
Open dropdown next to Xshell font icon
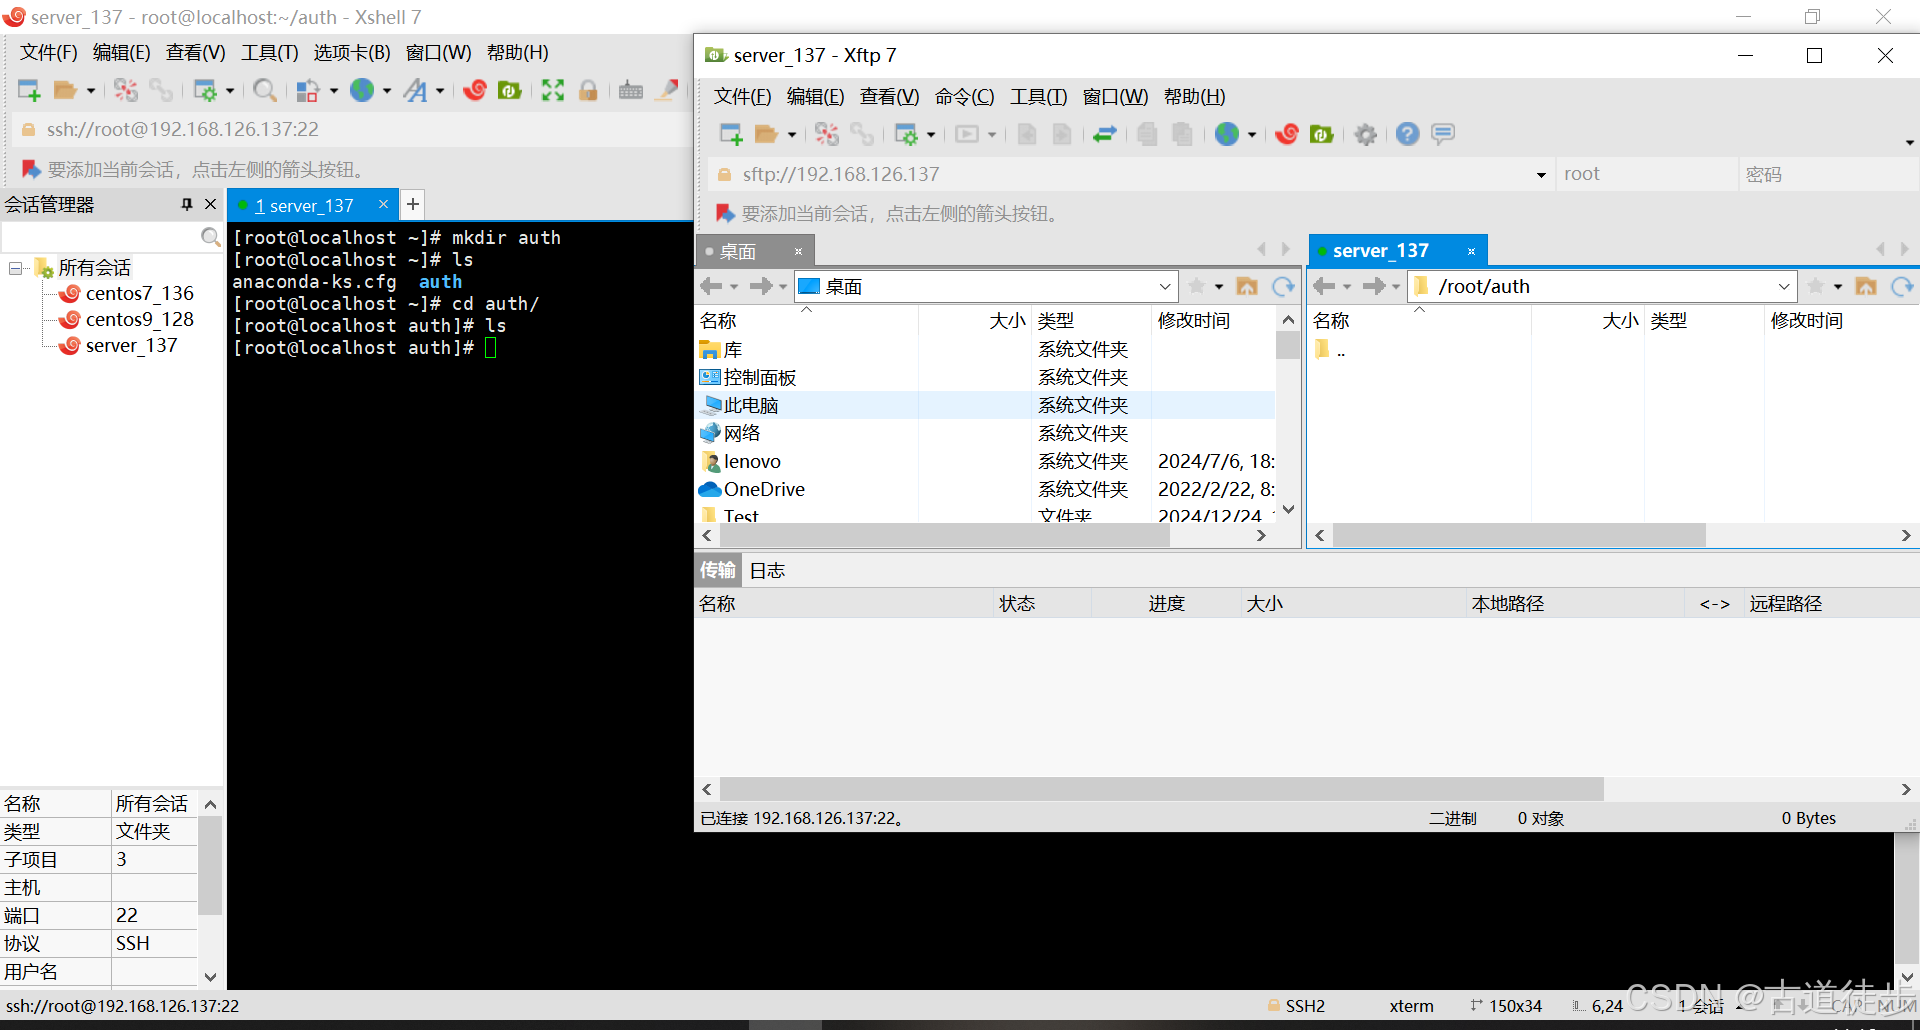[x=440, y=91]
